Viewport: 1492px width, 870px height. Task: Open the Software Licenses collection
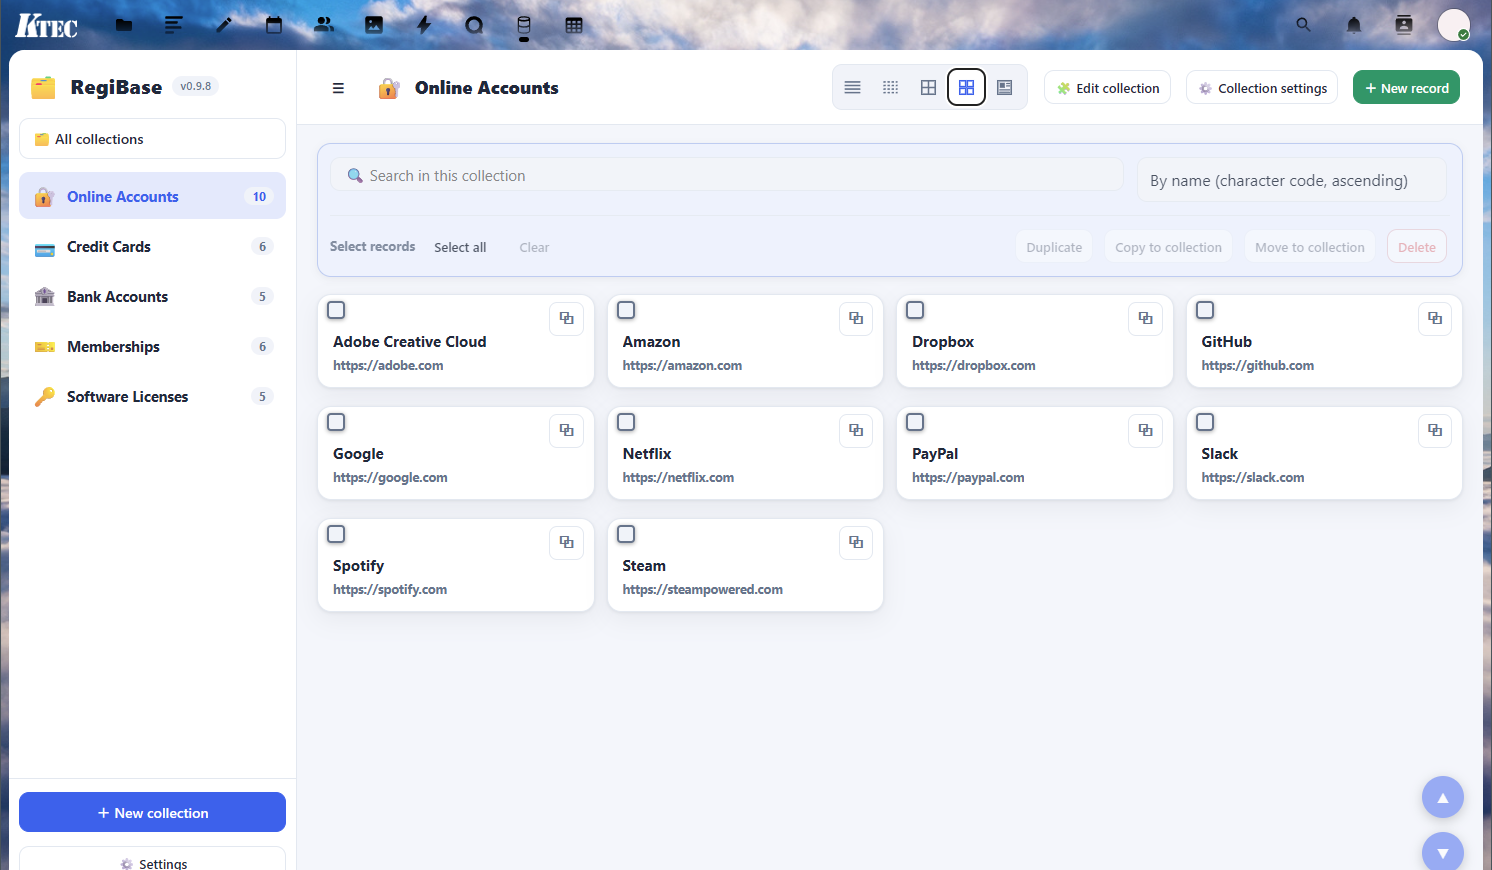tap(152, 396)
